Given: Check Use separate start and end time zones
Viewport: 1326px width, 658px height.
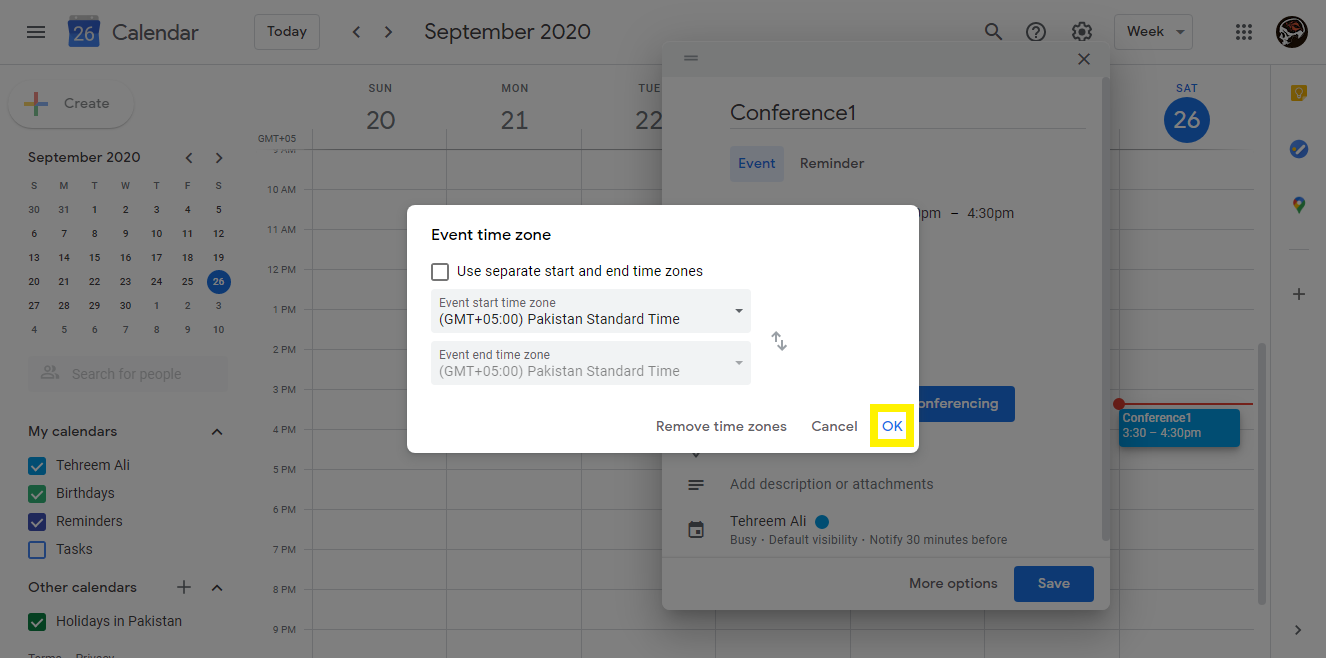Looking at the screenshot, I should point(440,271).
